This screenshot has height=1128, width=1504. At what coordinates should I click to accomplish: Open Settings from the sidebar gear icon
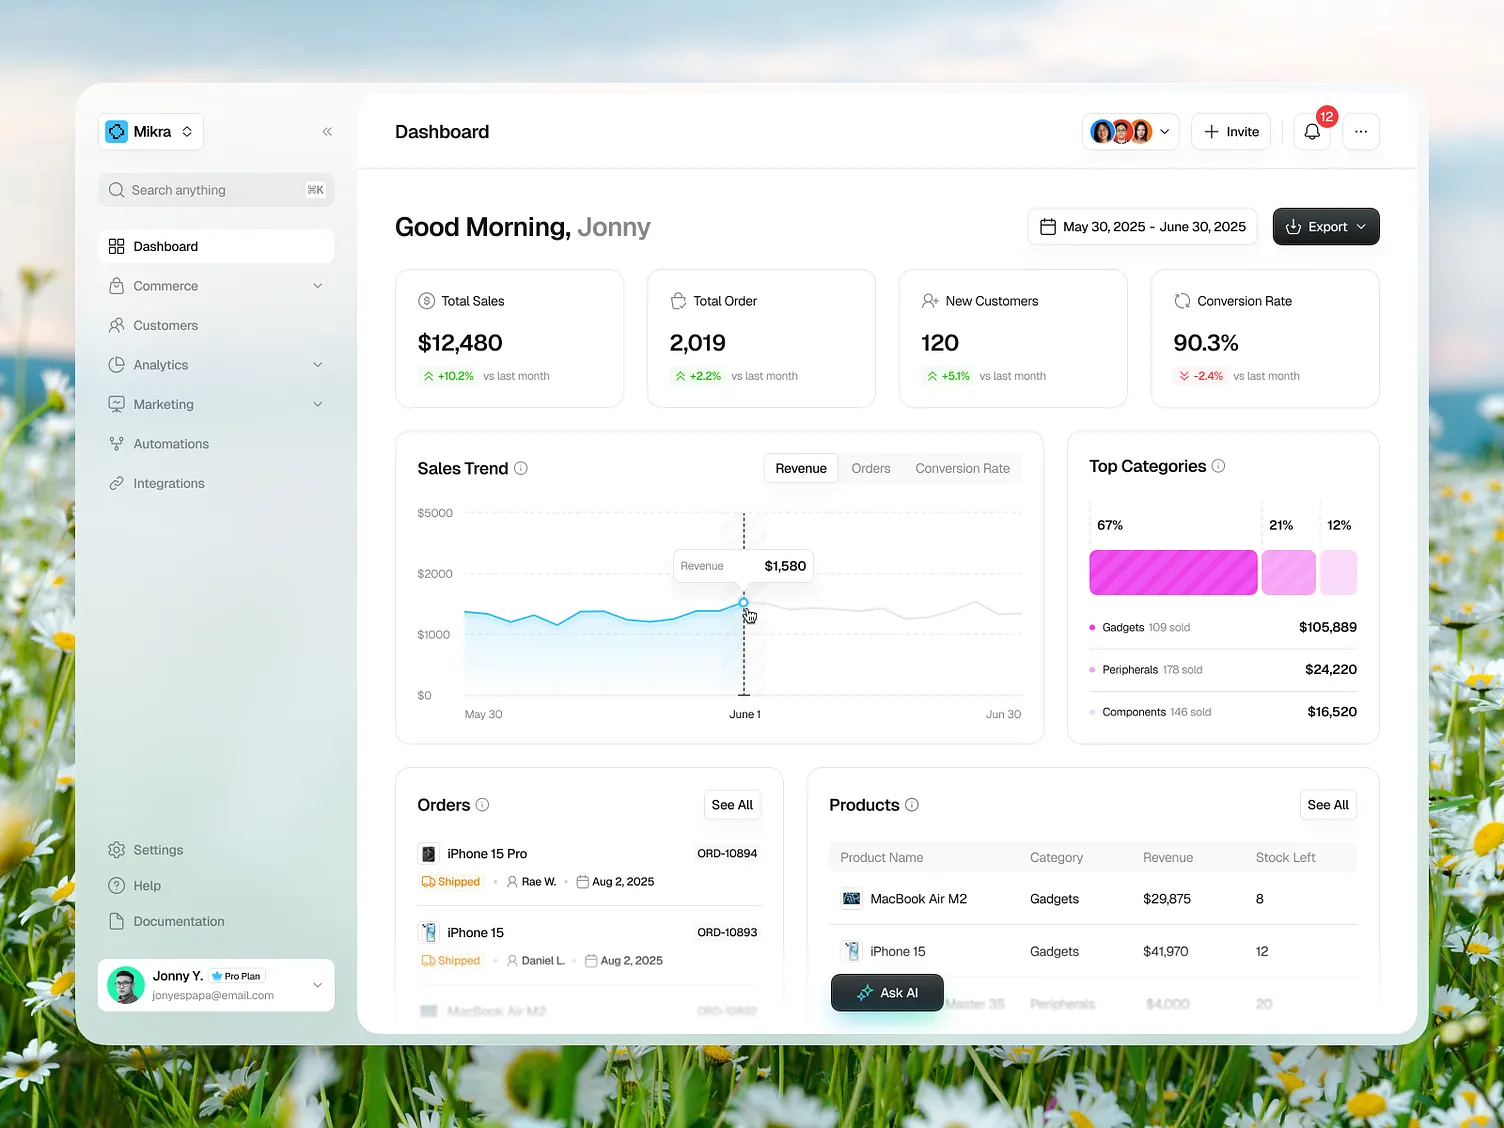[117, 850]
